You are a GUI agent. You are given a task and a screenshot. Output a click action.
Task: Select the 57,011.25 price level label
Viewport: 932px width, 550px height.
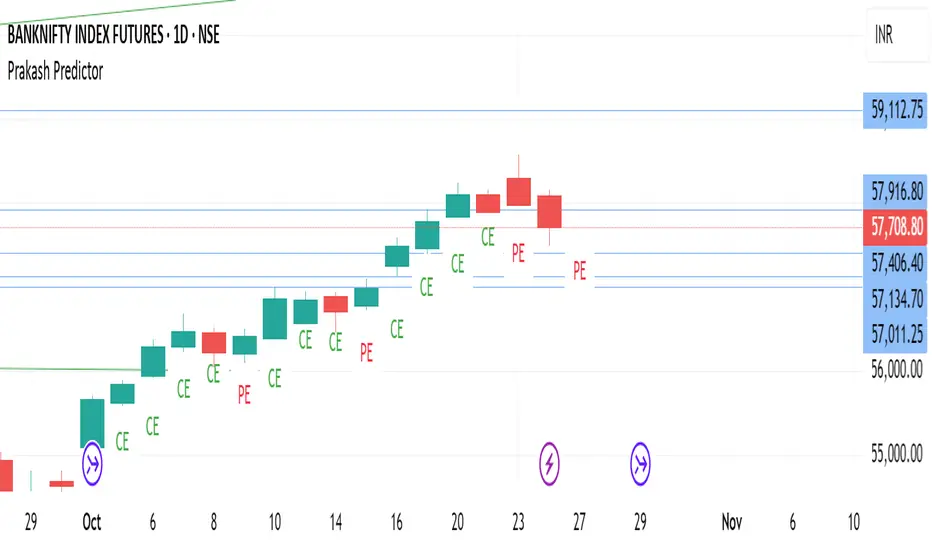tap(896, 332)
